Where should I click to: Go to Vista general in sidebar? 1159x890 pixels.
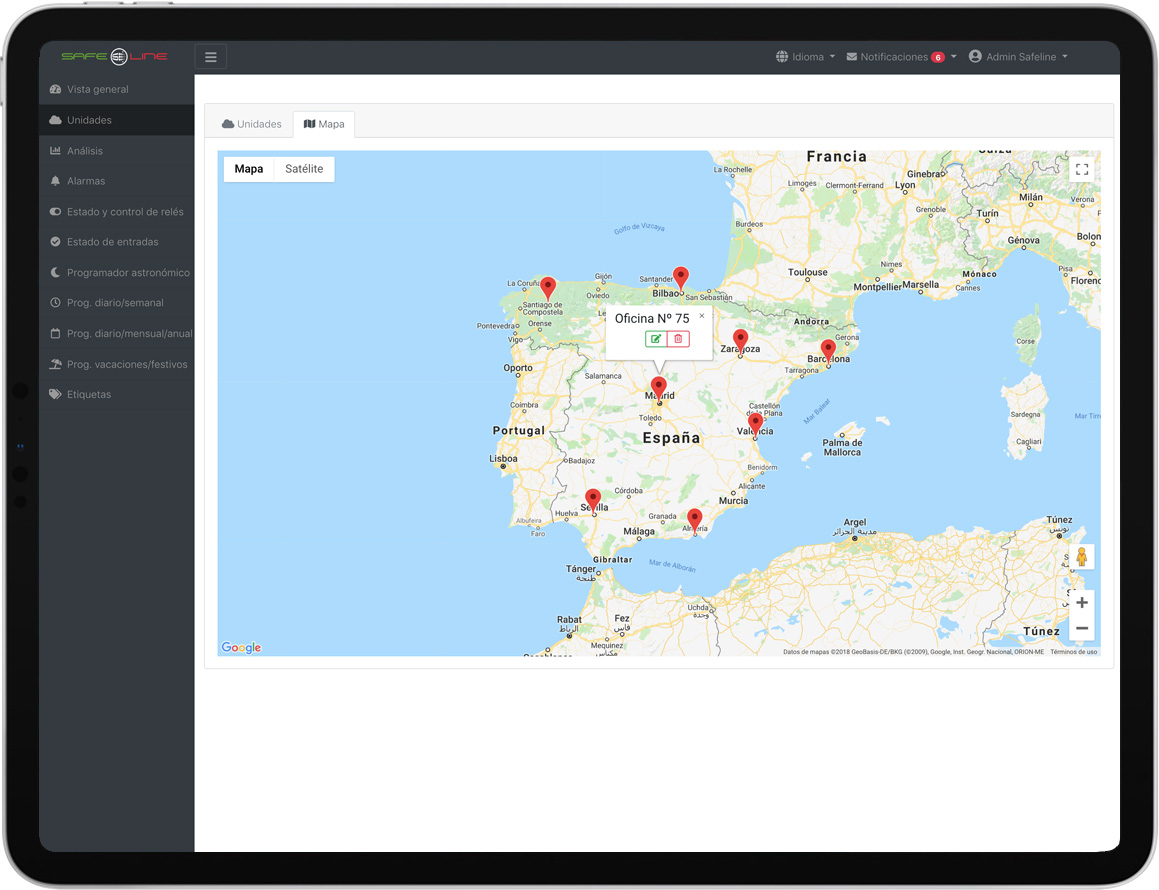point(117,89)
